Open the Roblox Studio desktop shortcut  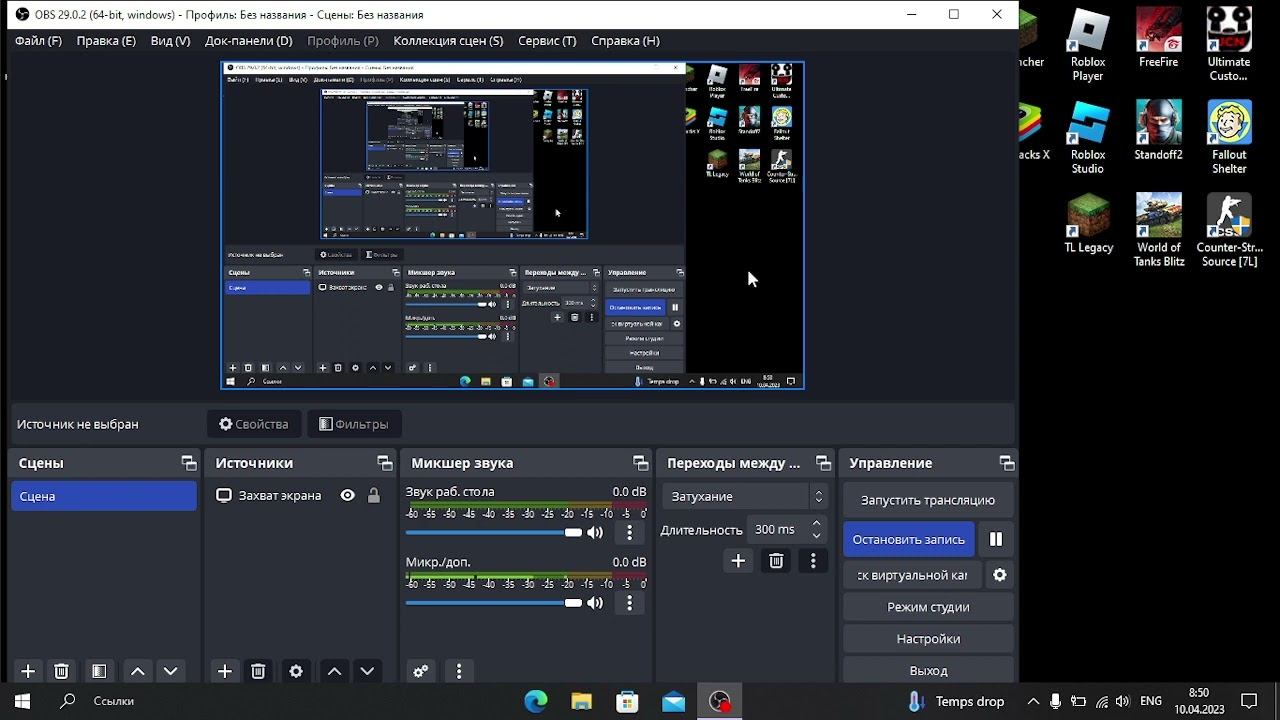tap(1088, 138)
